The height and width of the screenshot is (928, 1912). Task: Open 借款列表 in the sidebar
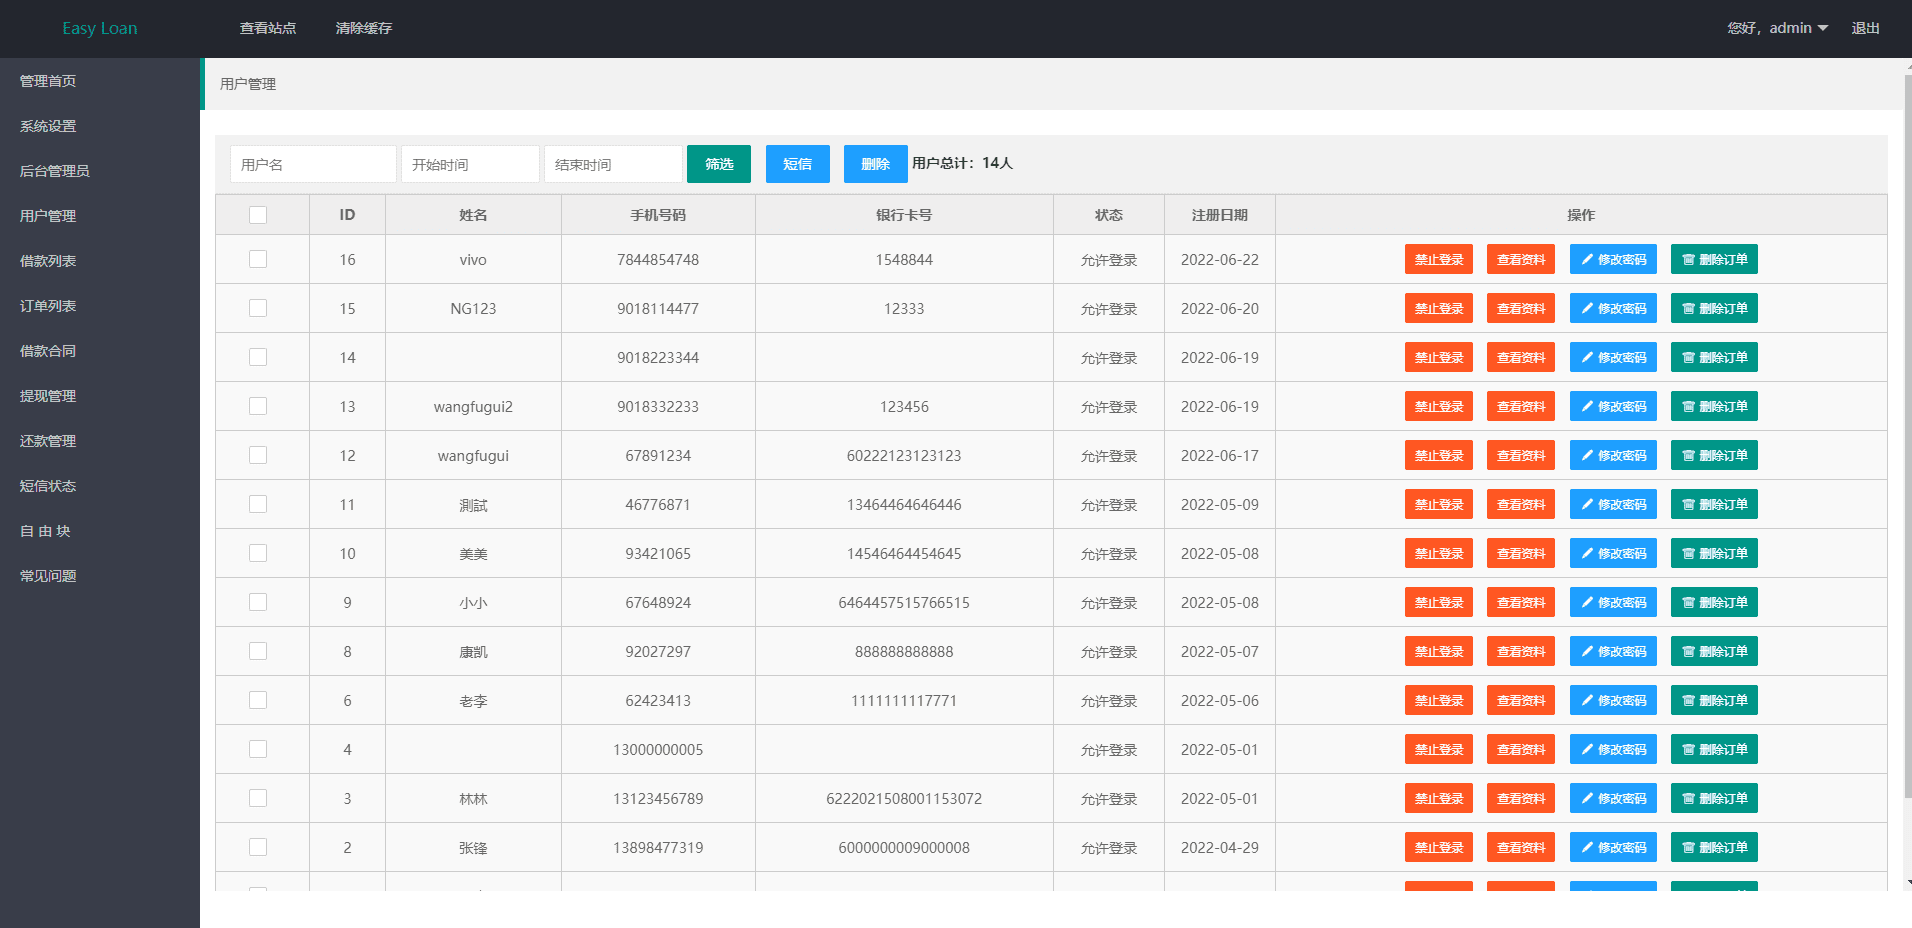point(48,261)
